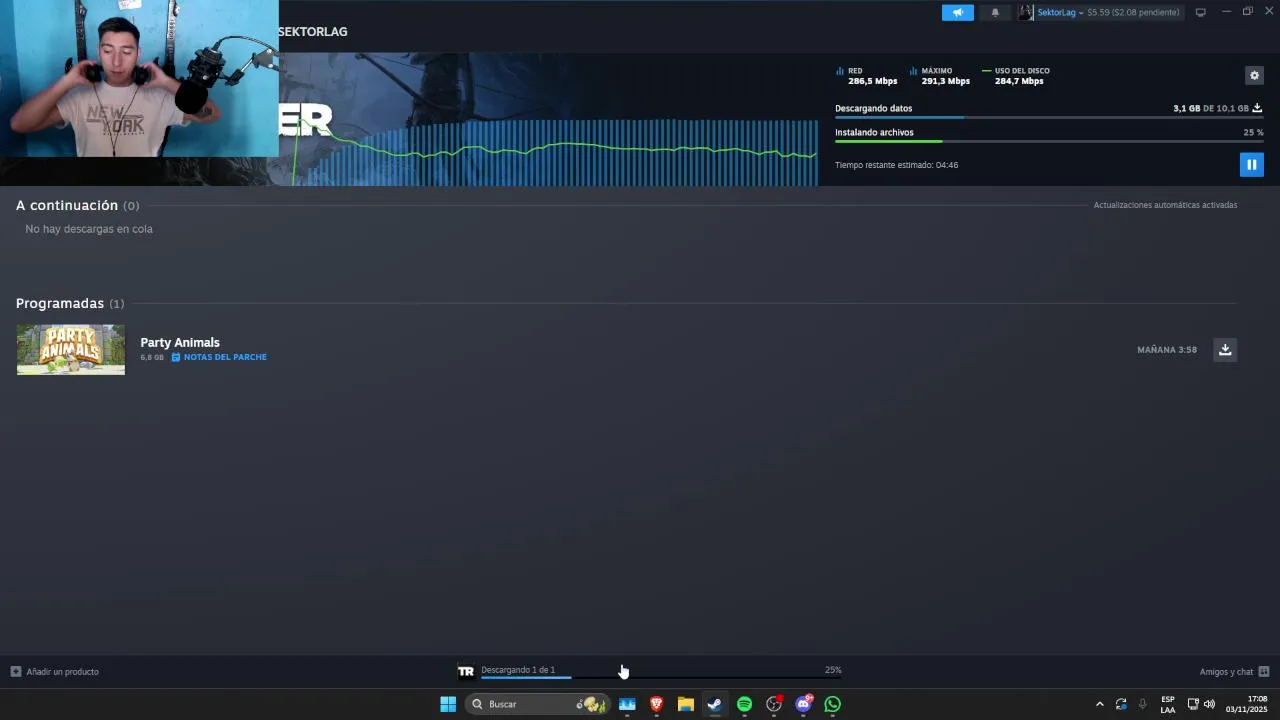The width and height of the screenshot is (1280, 720).
Task: Open Spotify from taskbar
Action: click(x=744, y=704)
